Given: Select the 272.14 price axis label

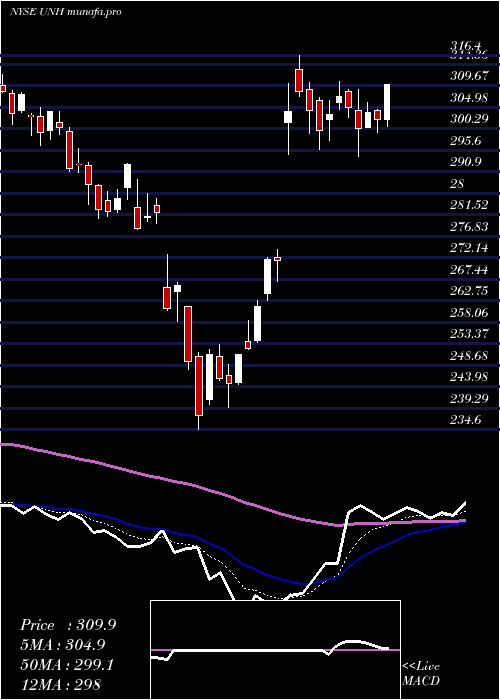Looking at the screenshot, I should [469, 248].
